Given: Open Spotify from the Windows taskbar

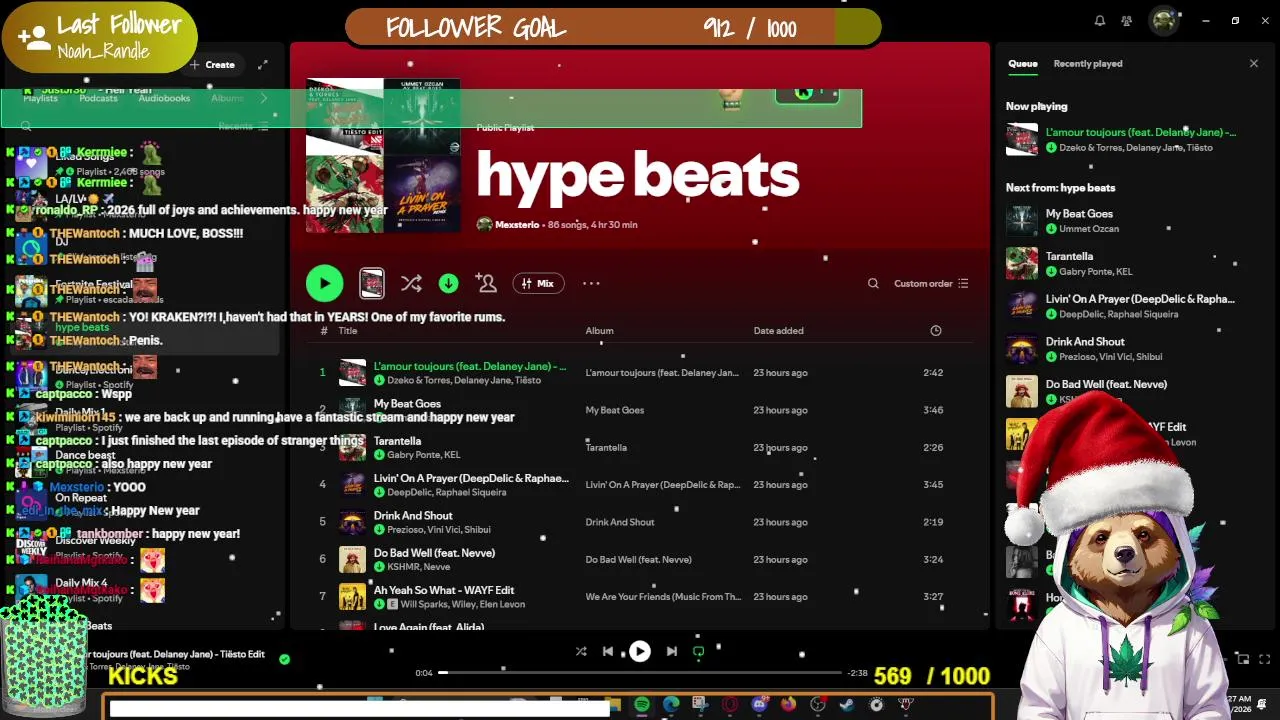Looking at the screenshot, I should (x=642, y=705).
